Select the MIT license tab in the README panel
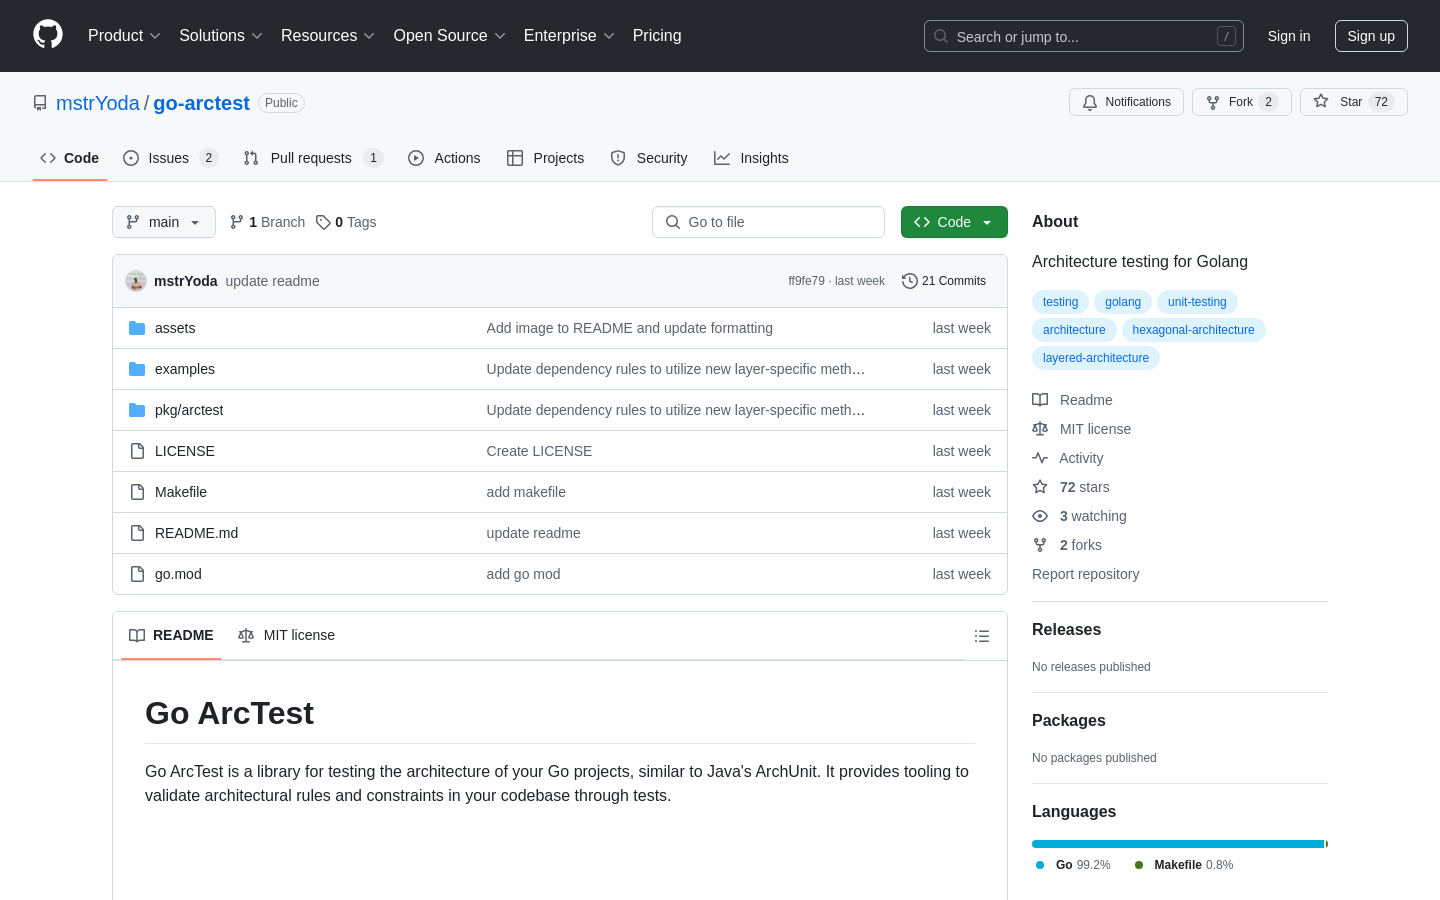Viewport: 1440px width, 900px height. 286,635
